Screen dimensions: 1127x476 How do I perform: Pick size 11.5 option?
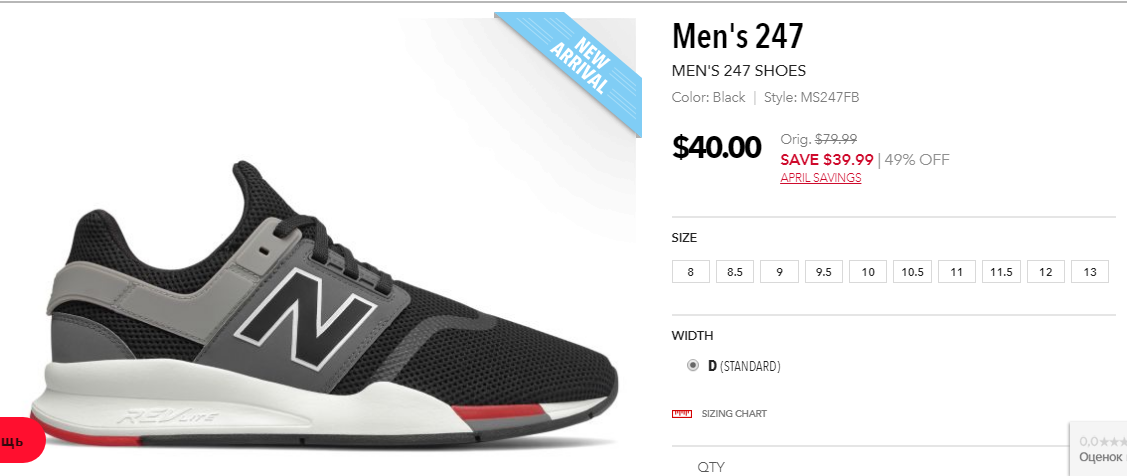[1001, 272]
